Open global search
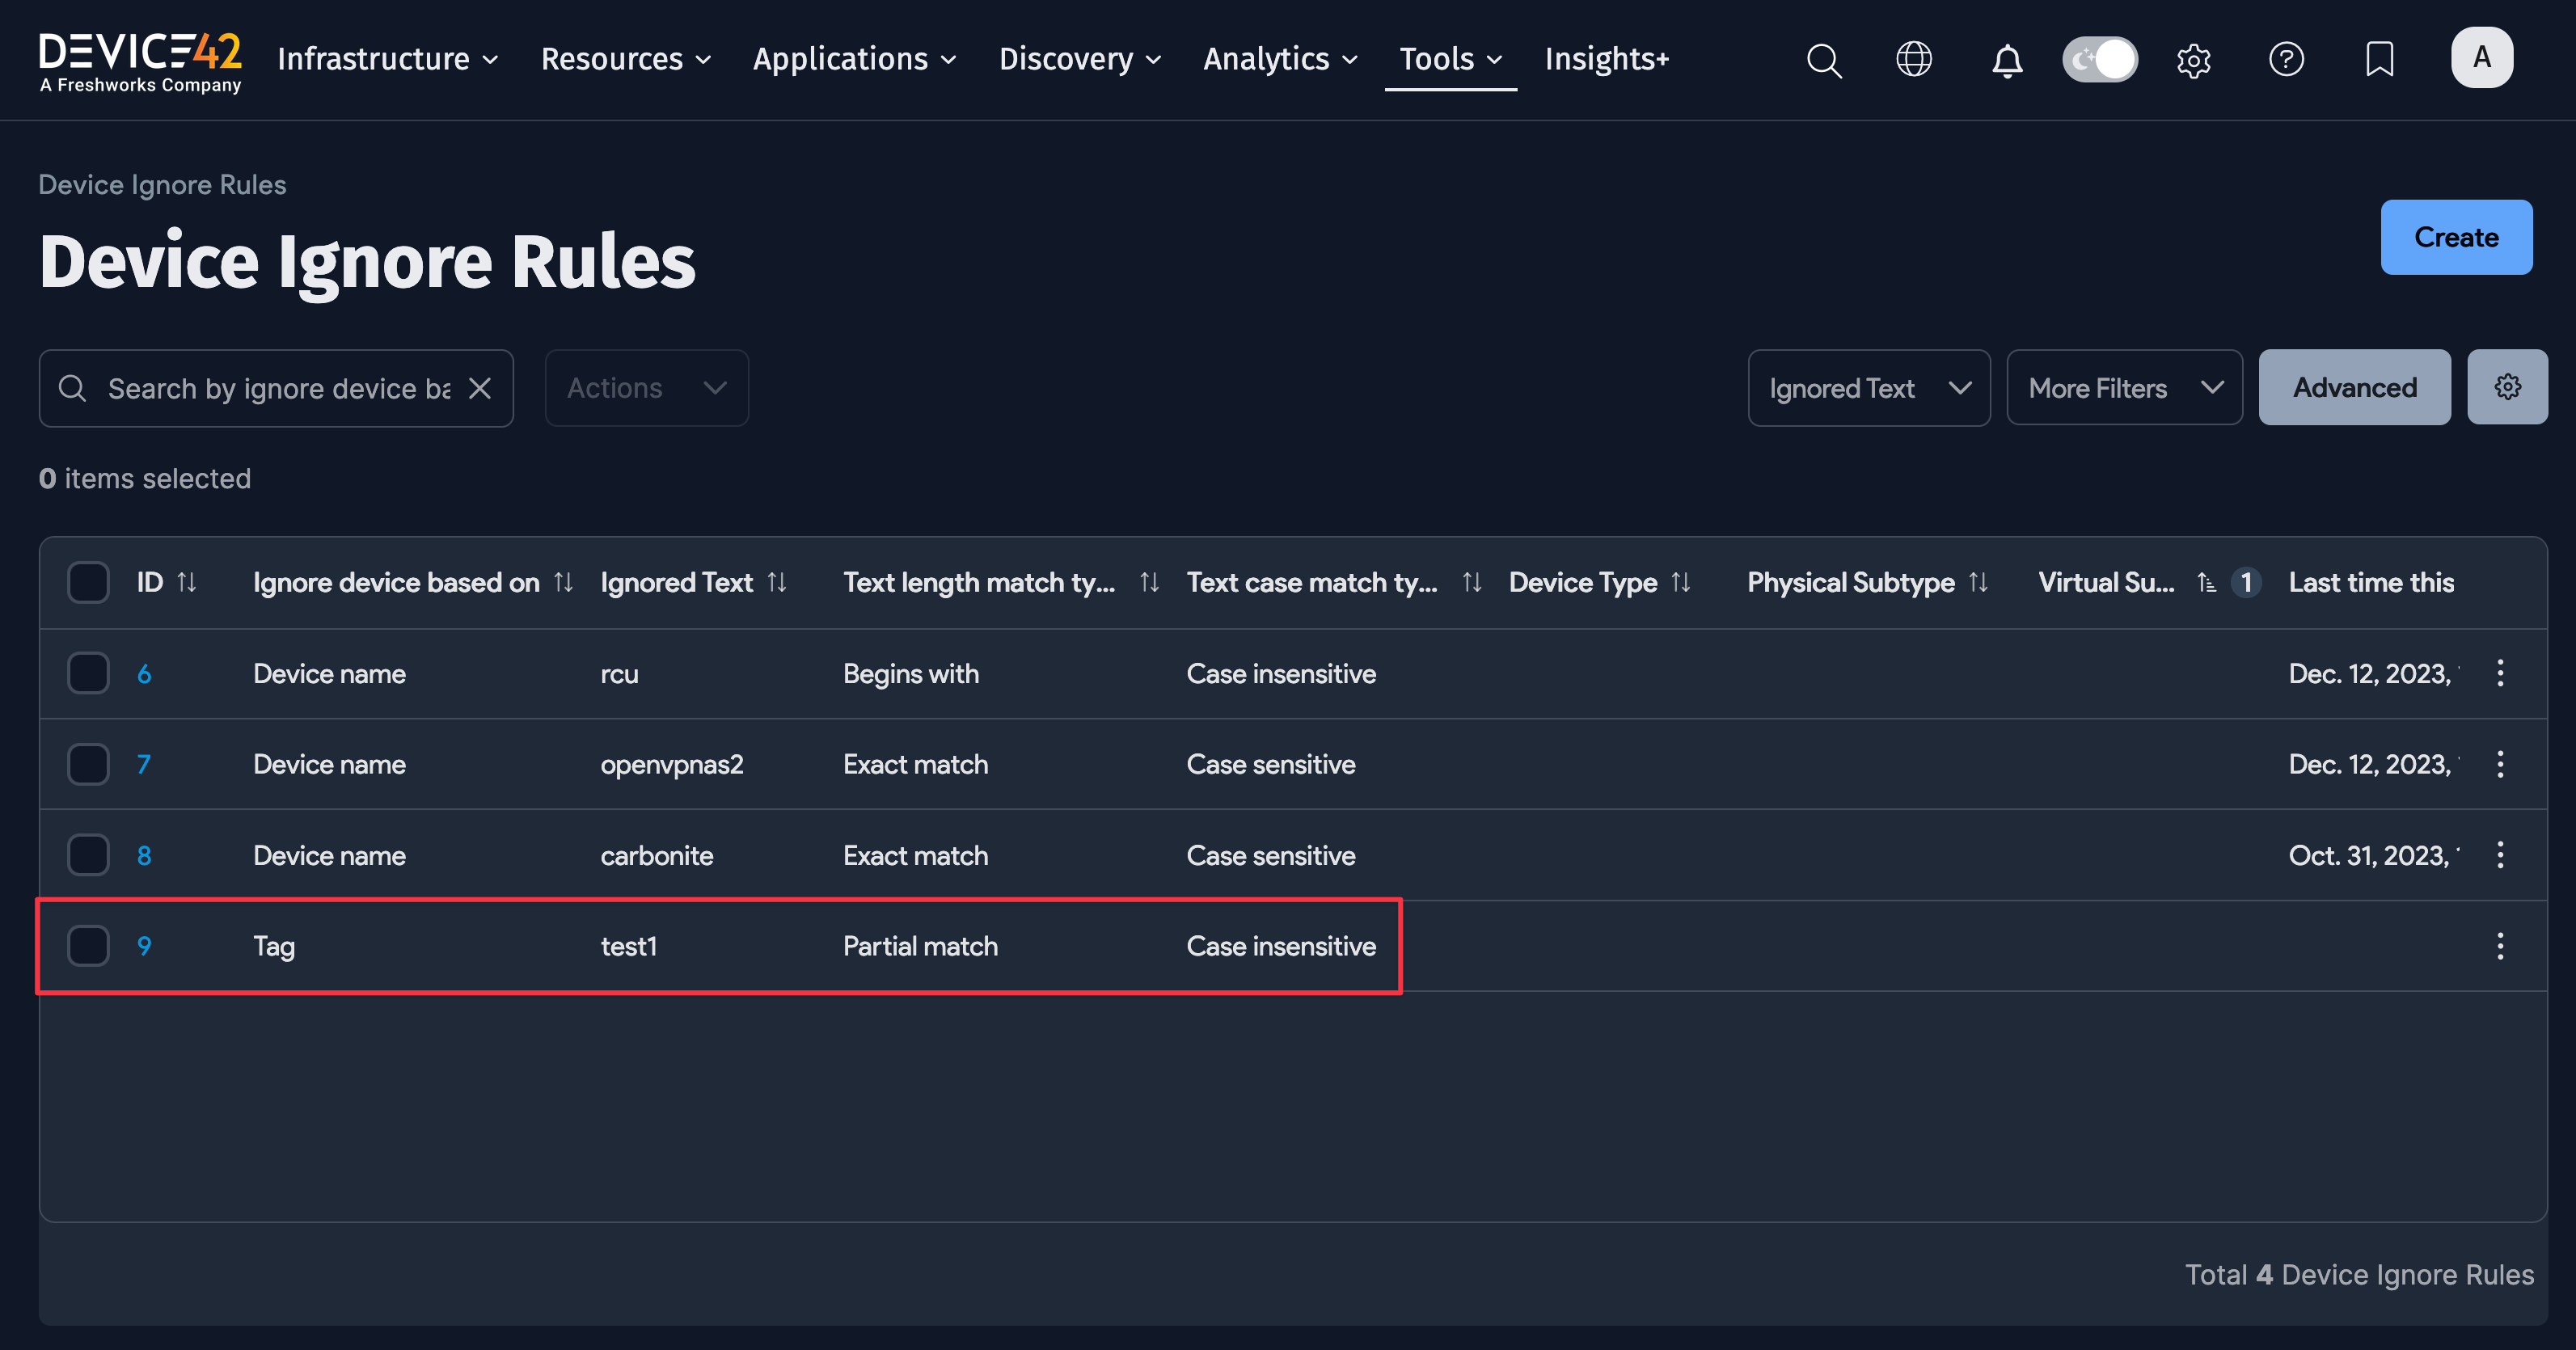 tap(1823, 60)
